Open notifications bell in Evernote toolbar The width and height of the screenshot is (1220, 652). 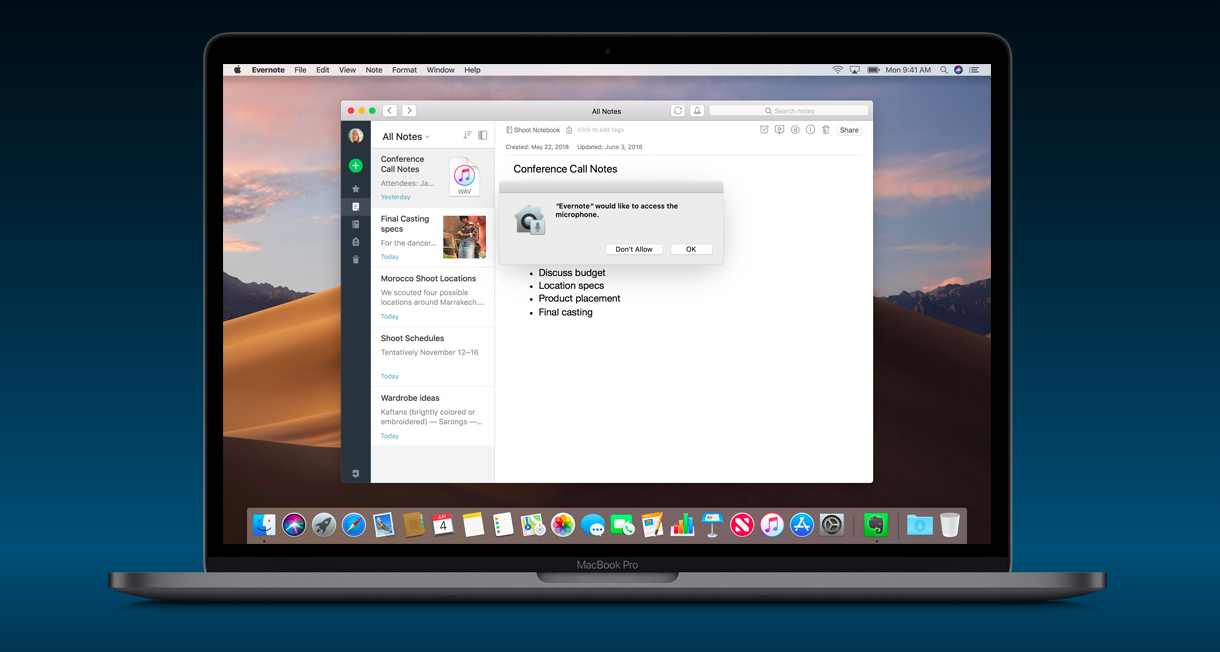(697, 111)
